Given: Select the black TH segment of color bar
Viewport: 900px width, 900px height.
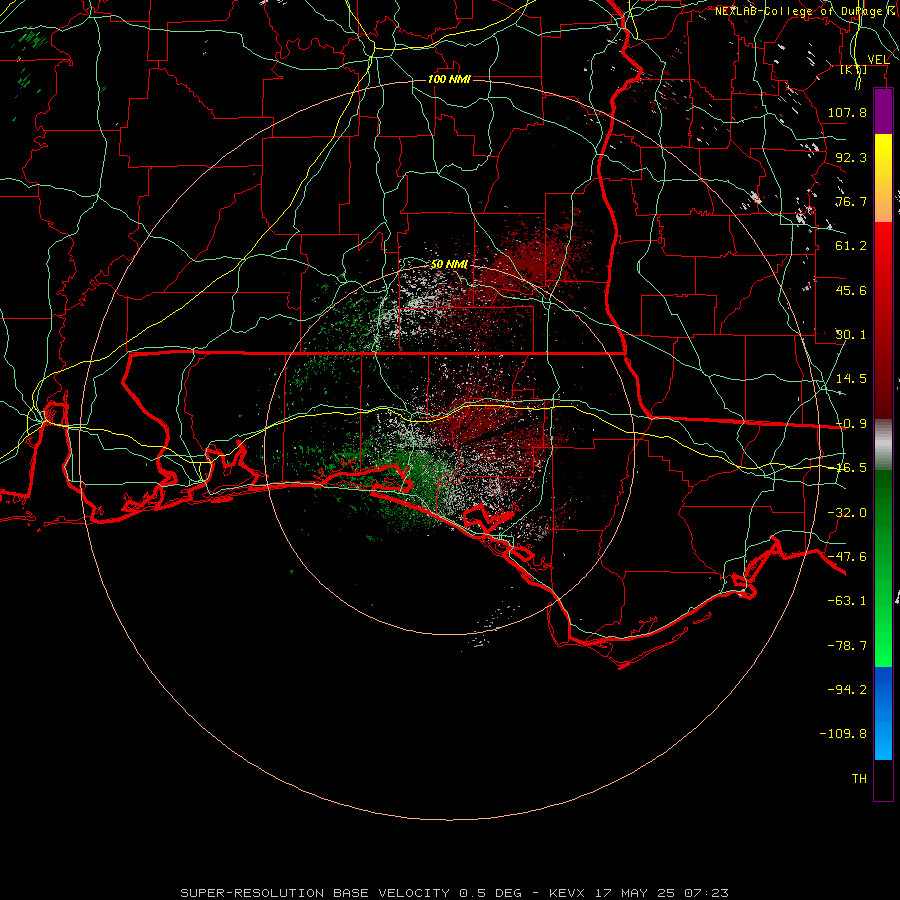Looking at the screenshot, I should [x=883, y=779].
